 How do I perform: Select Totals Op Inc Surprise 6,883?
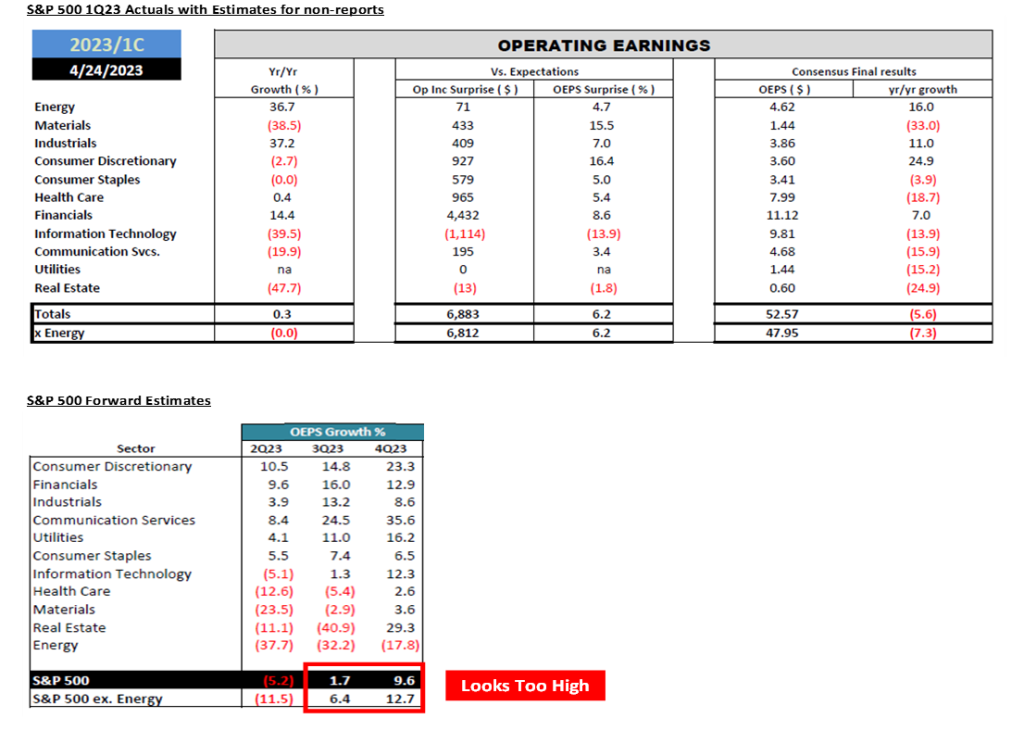(x=462, y=314)
